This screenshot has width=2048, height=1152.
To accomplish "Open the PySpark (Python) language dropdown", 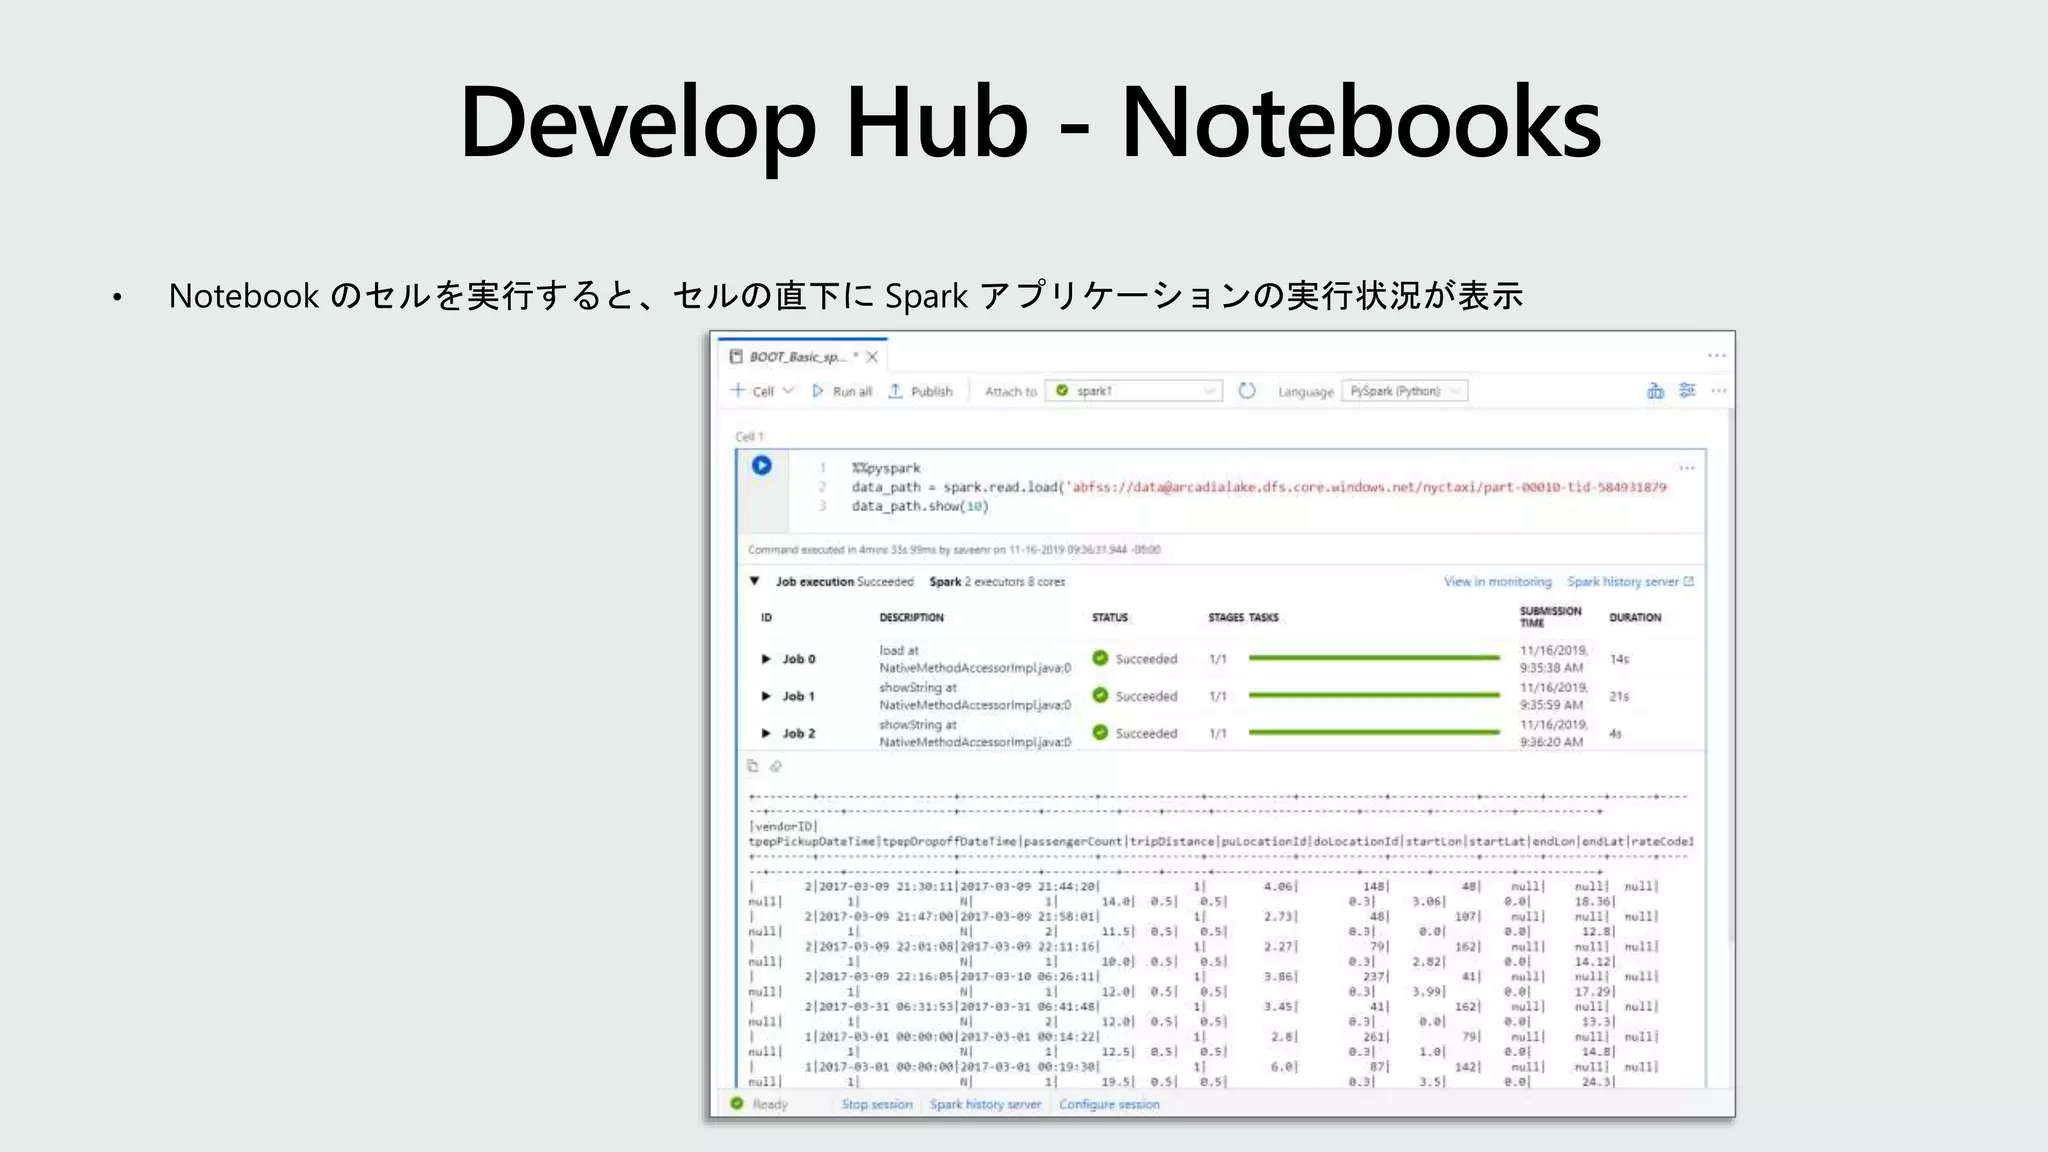I will [x=1405, y=391].
